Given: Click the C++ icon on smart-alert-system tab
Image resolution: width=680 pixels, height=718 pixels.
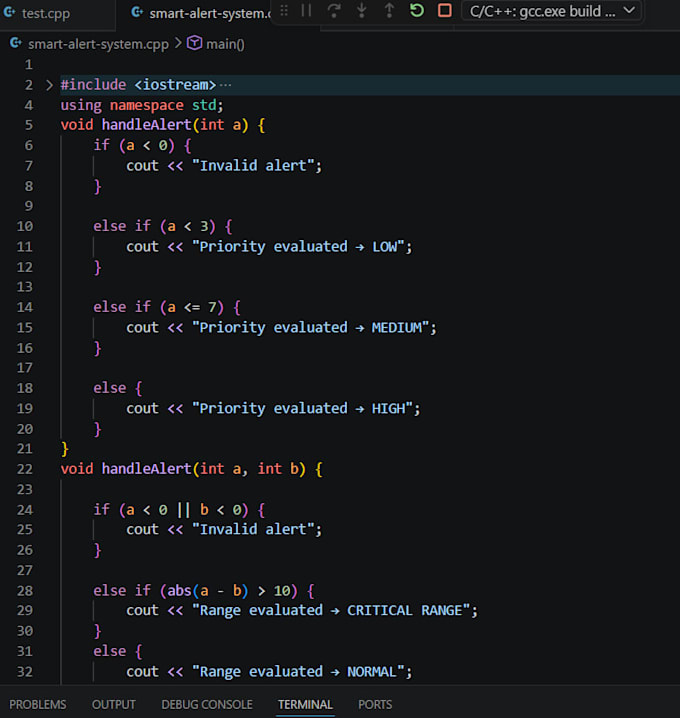Looking at the screenshot, I should click(137, 12).
